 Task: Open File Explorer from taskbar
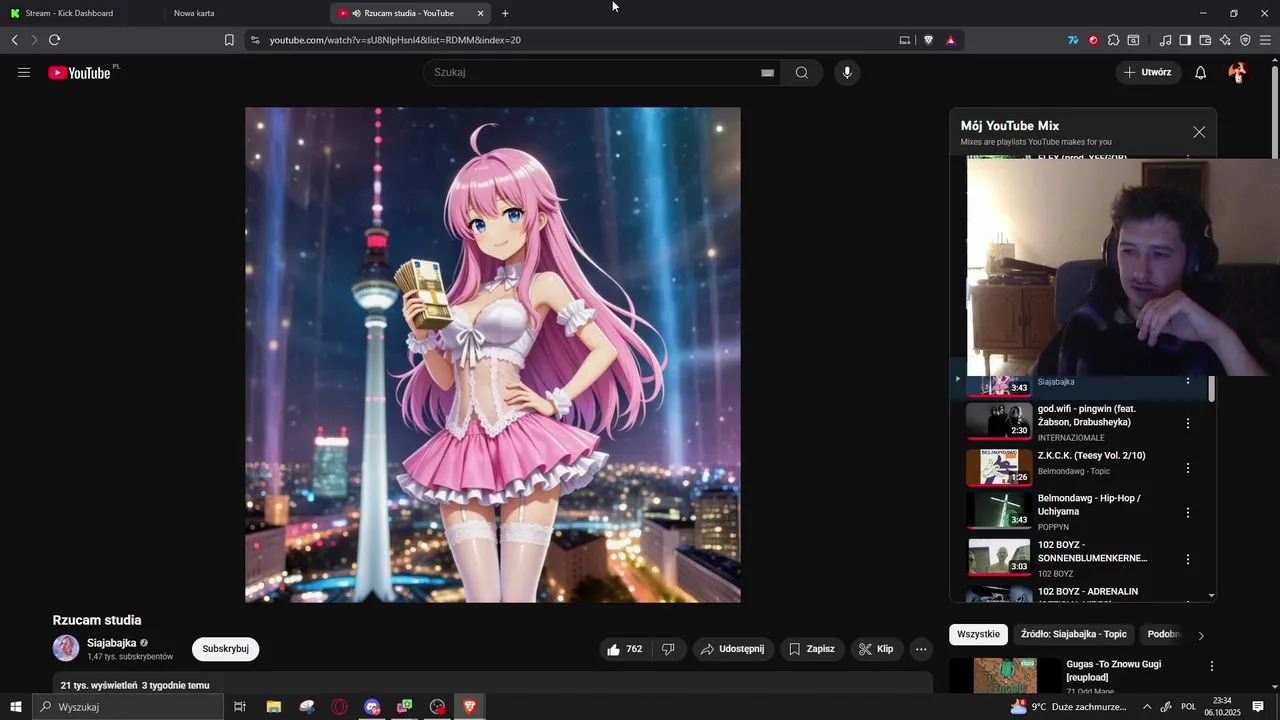click(274, 707)
